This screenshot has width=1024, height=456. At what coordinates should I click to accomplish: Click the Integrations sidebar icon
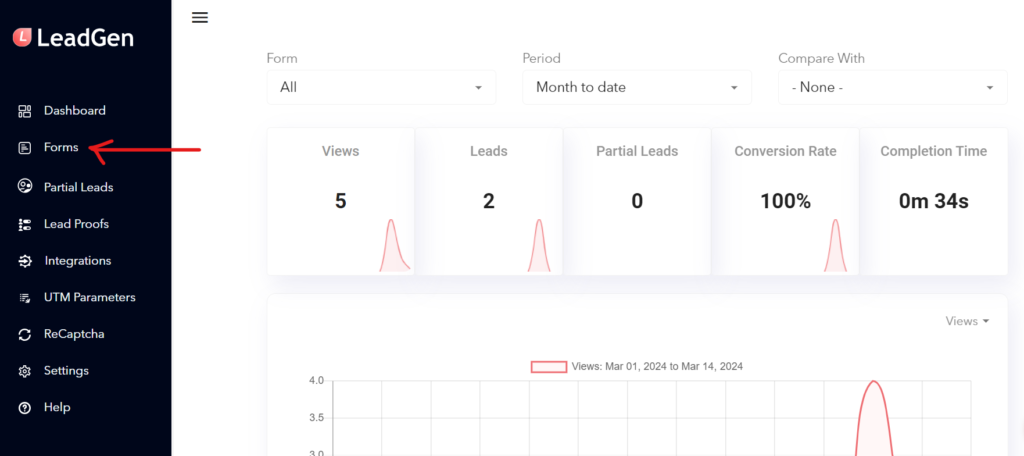click(24, 261)
